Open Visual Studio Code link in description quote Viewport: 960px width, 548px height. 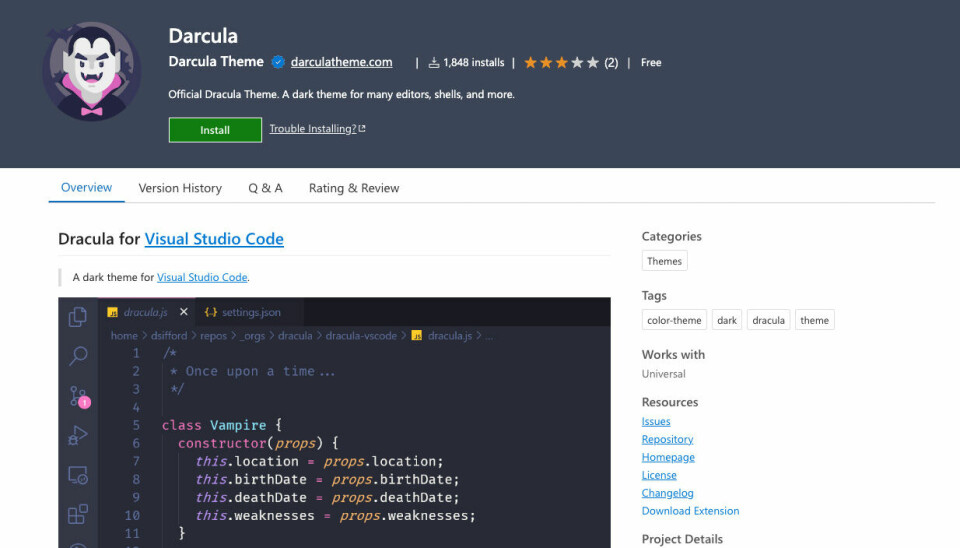click(202, 277)
